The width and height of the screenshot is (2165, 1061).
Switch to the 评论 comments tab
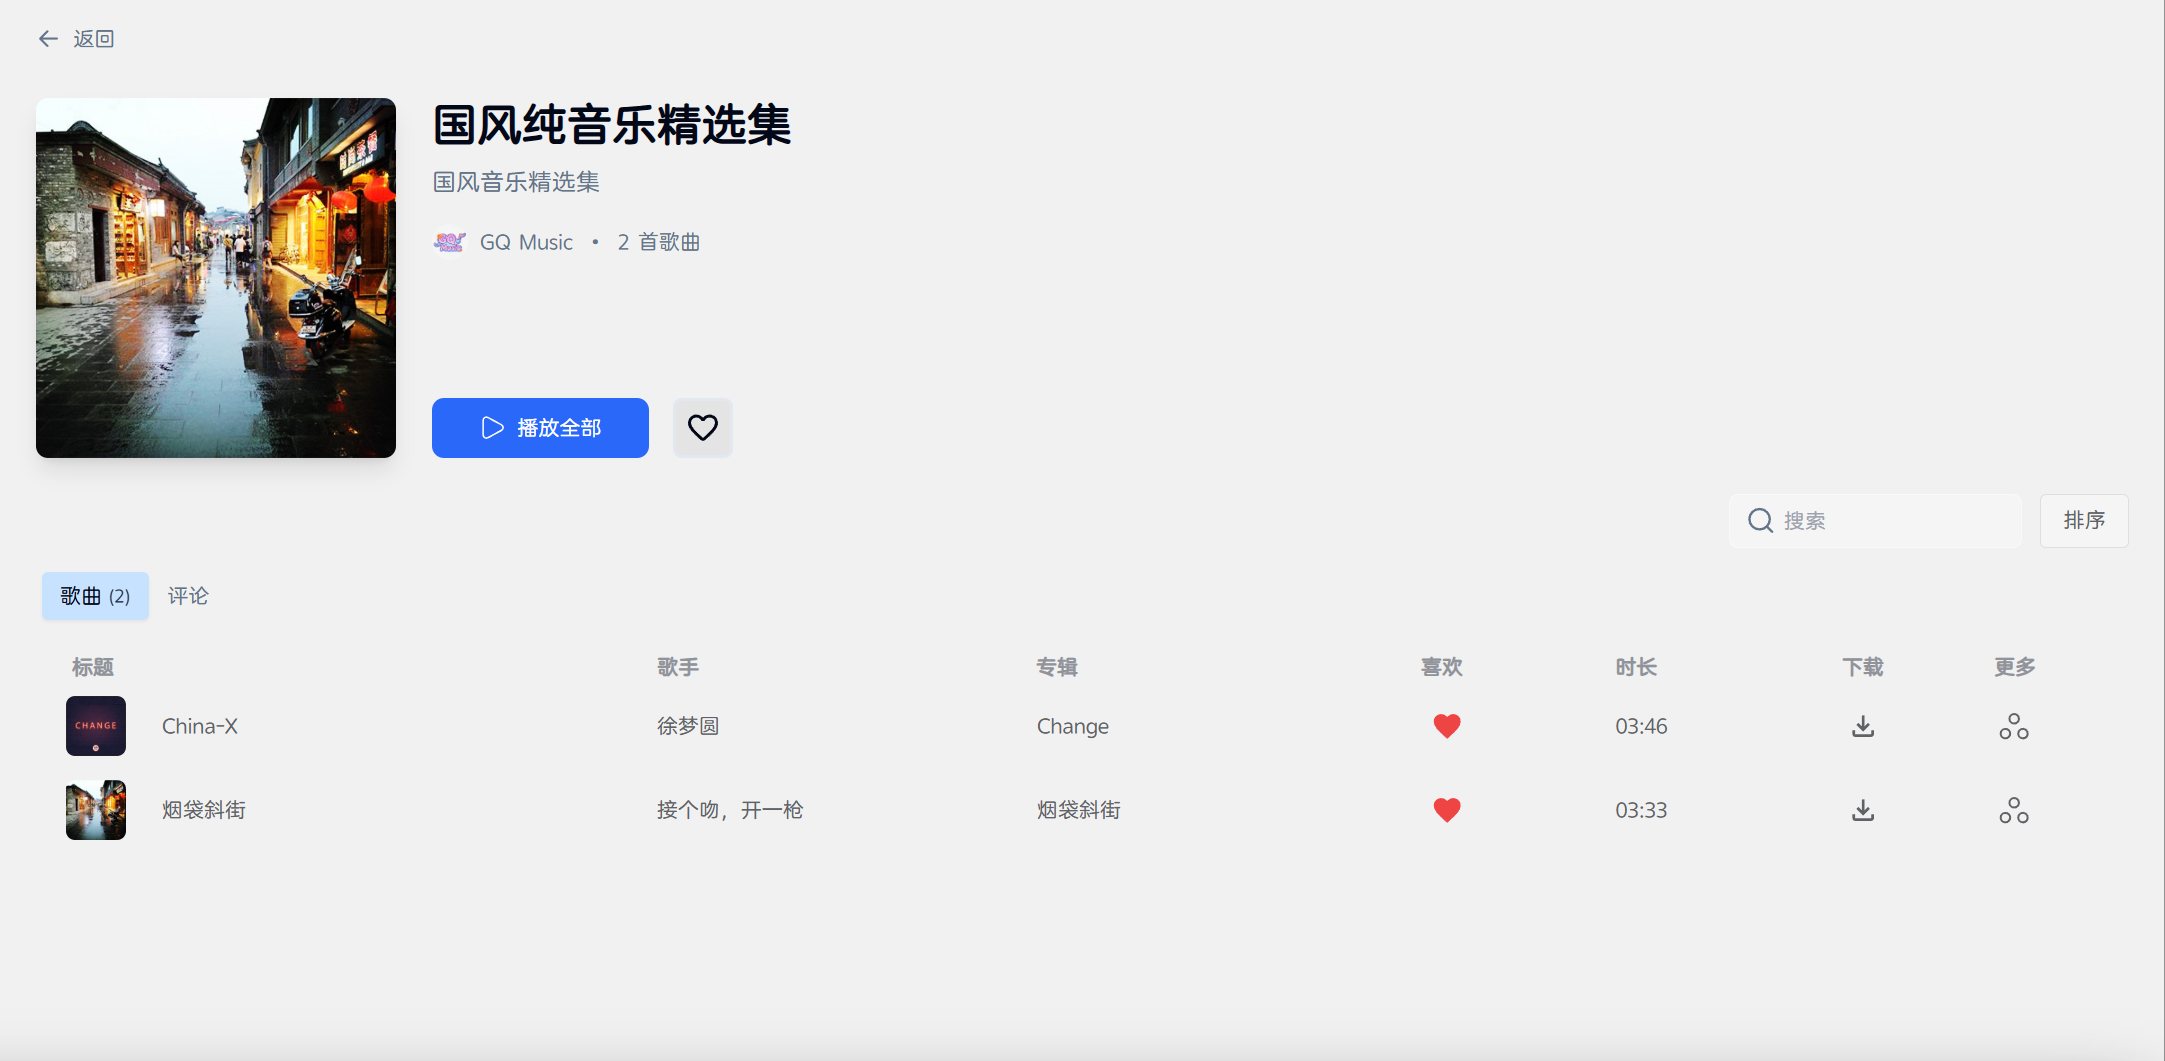188,596
